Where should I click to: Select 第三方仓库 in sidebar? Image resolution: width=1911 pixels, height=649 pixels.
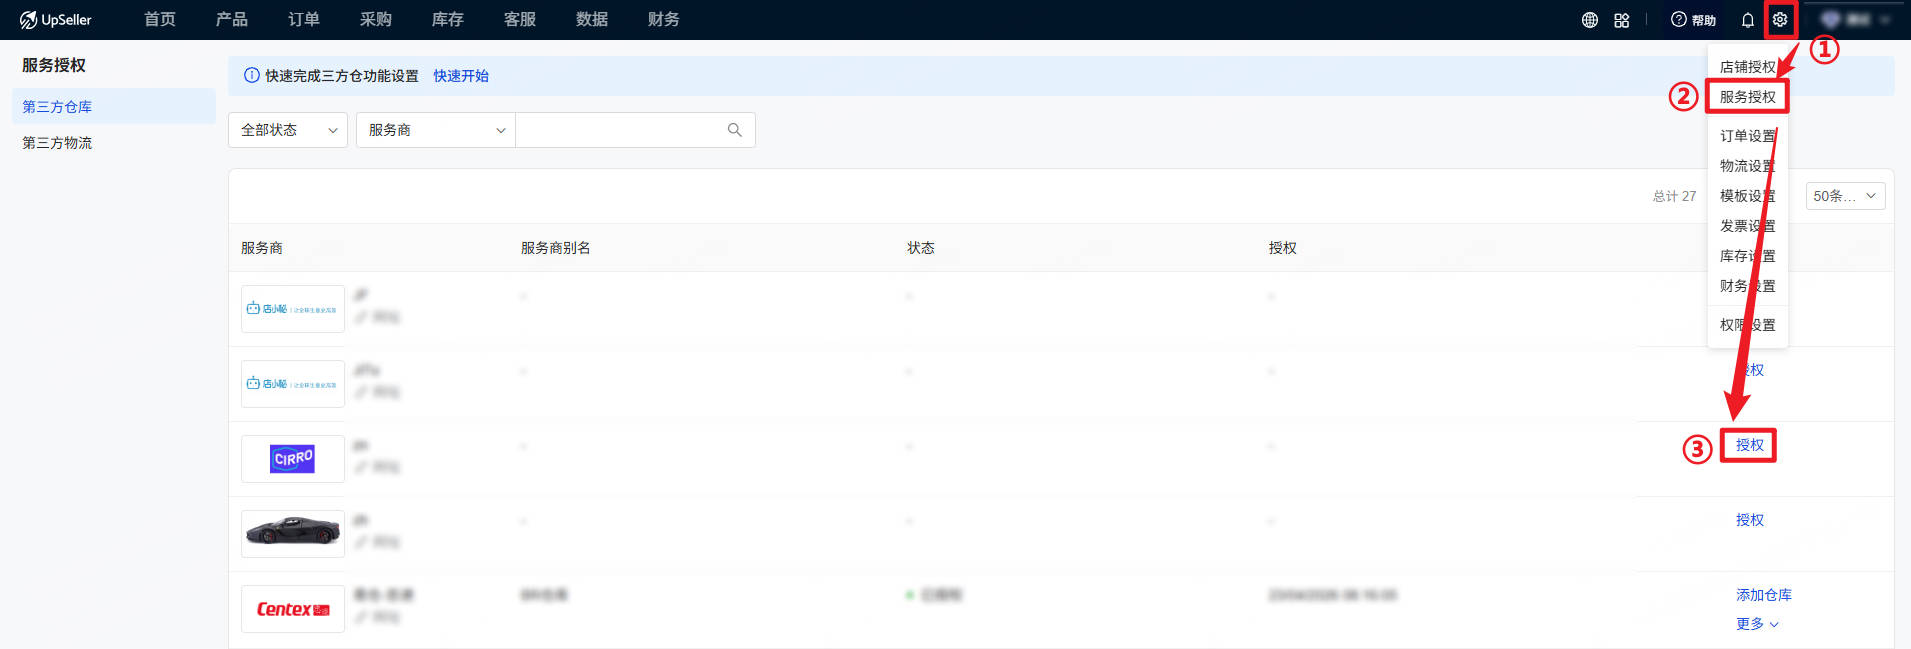coord(114,107)
